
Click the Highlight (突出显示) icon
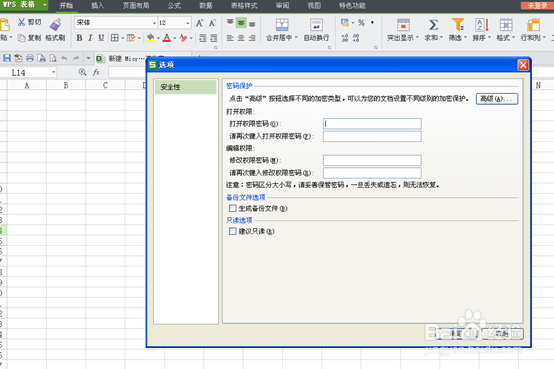coord(403,25)
